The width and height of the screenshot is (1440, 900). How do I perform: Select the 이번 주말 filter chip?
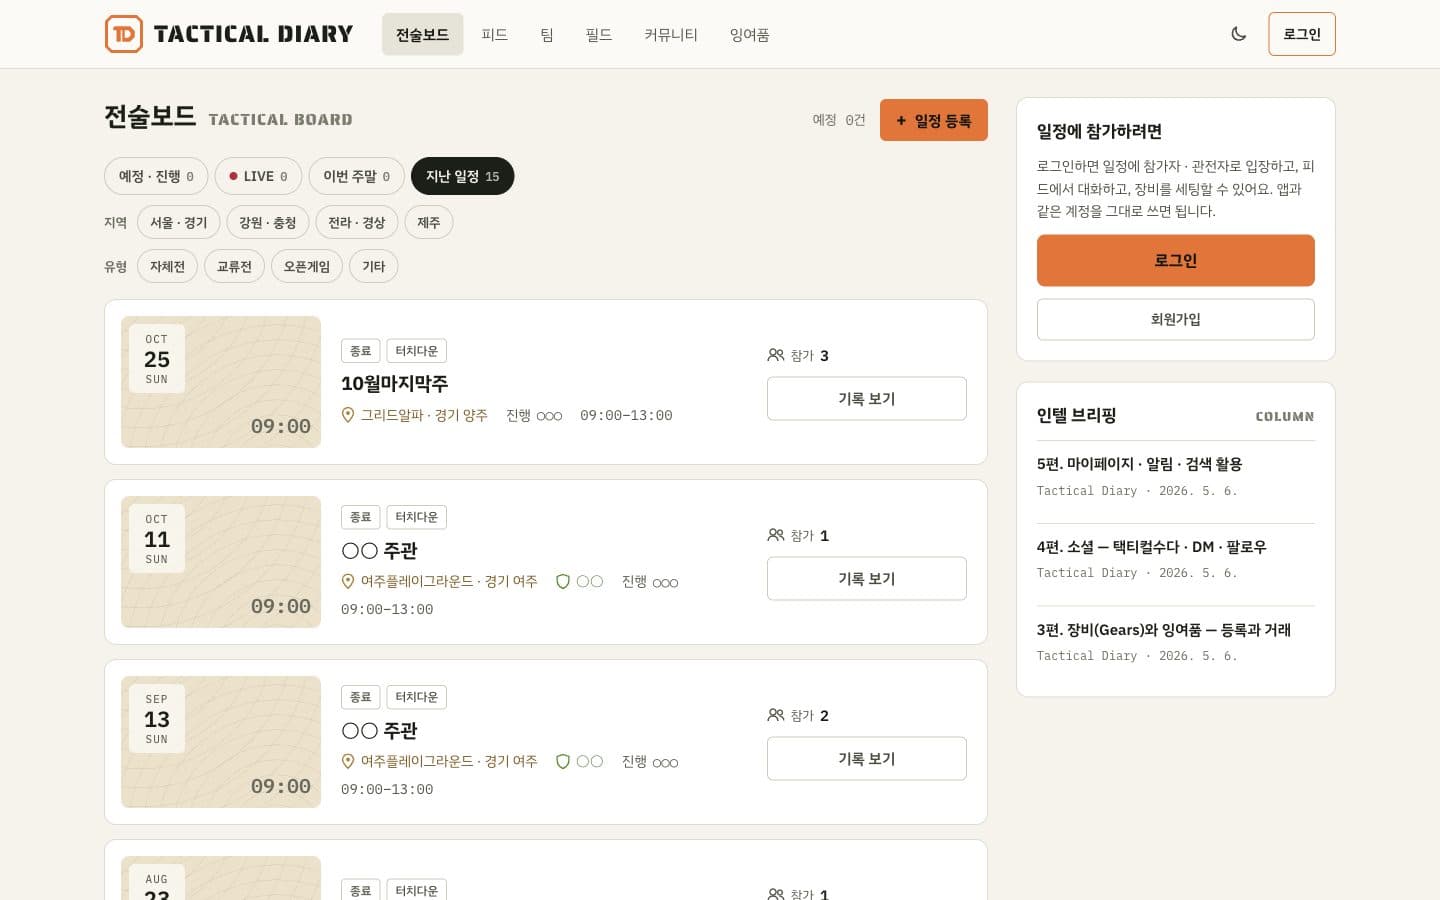click(356, 176)
